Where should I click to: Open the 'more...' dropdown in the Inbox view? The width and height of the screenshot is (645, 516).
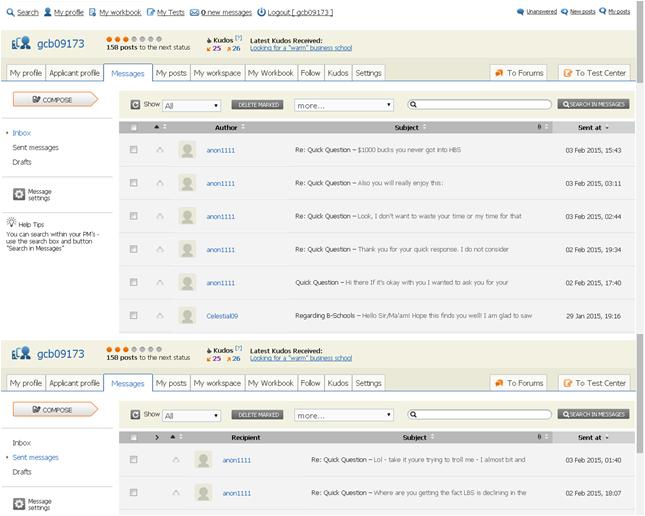344,105
